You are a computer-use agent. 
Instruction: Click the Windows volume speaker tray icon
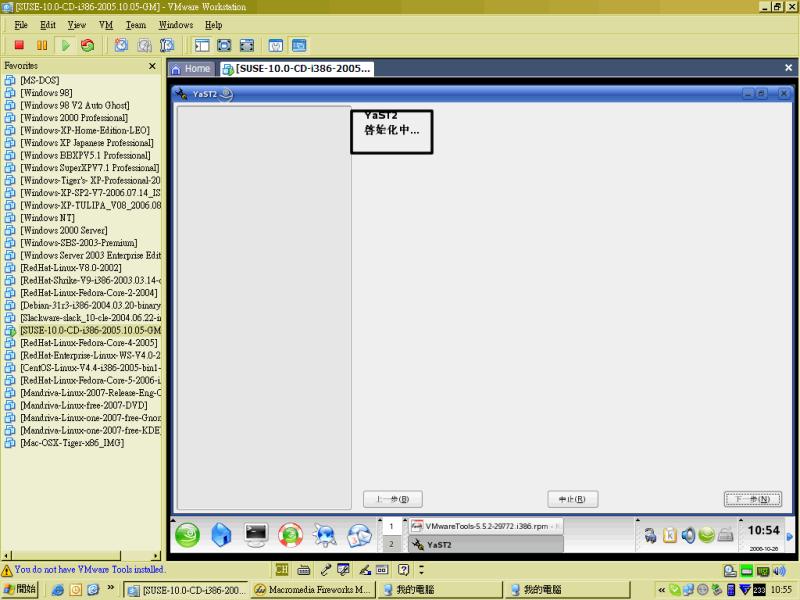(x=779, y=570)
